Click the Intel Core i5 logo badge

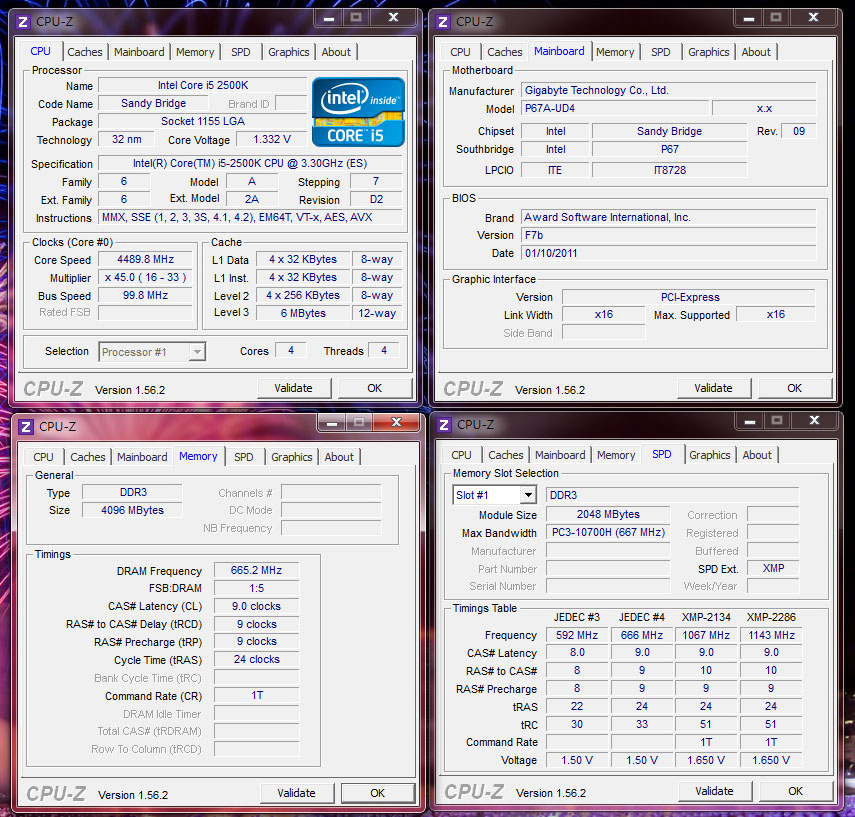point(358,112)
